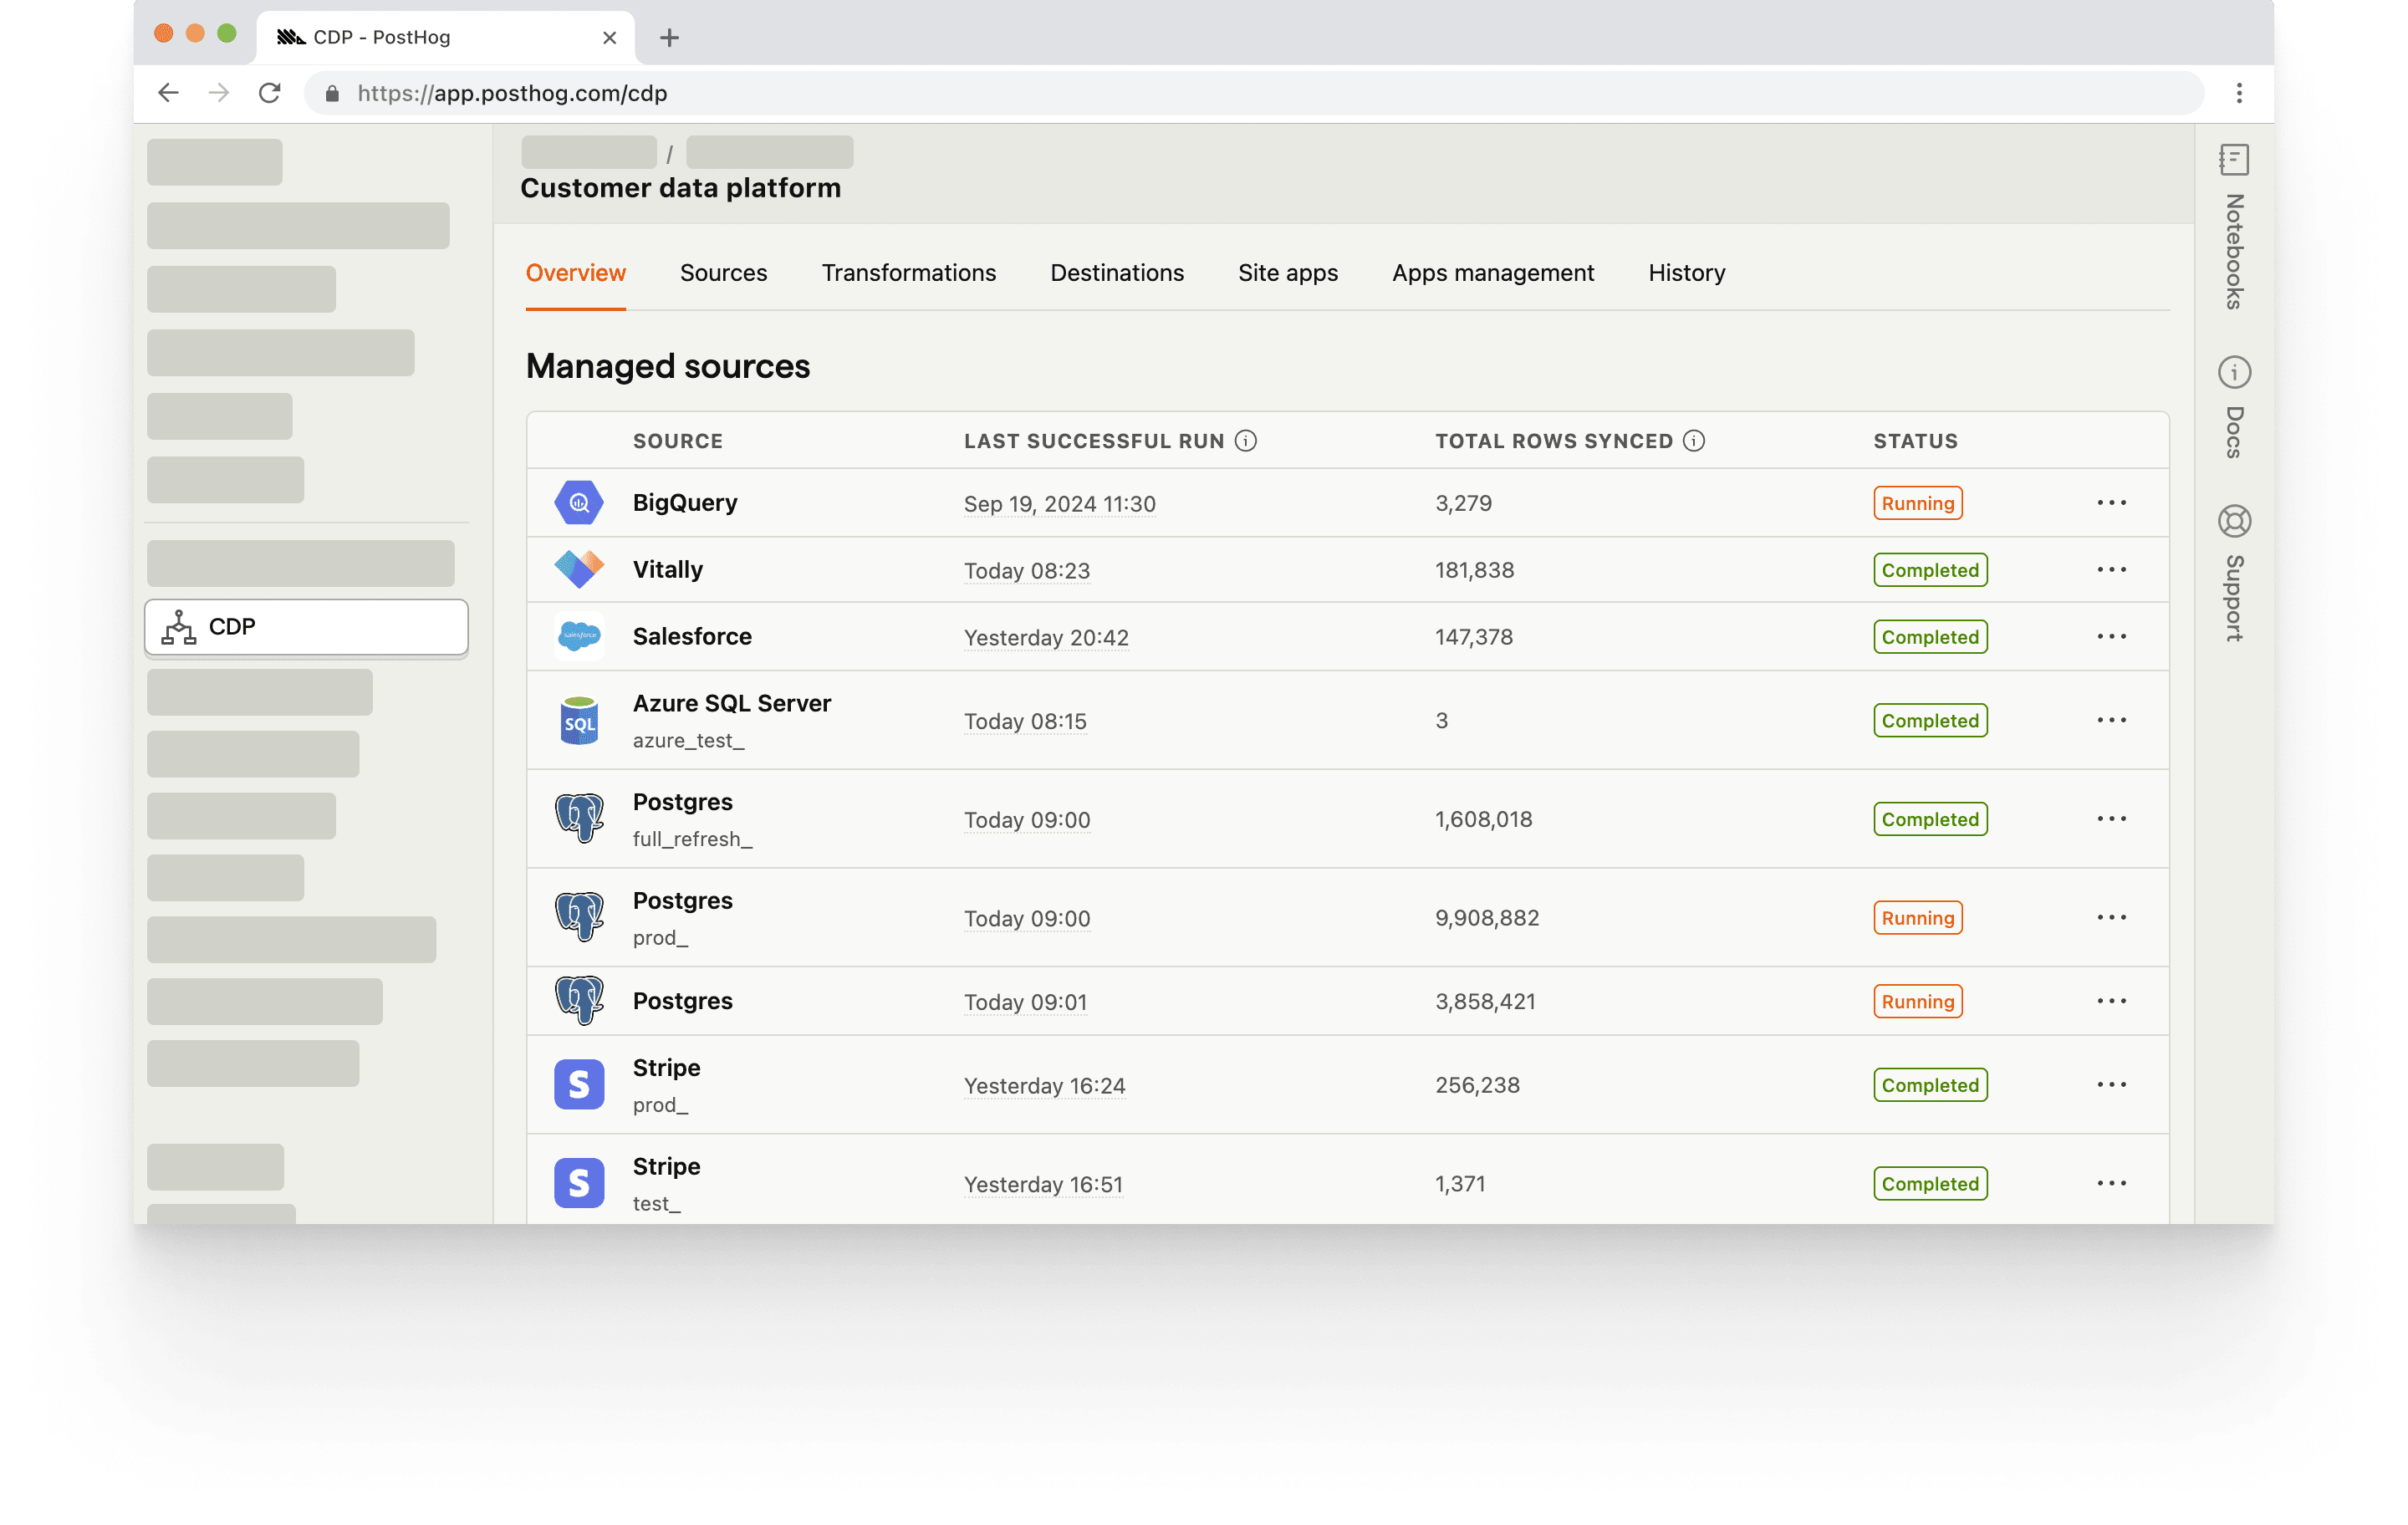Viewport: 2408px width, 1525px height.
Task: Open the Support side panel
Action: click(x=2233, y=573)
